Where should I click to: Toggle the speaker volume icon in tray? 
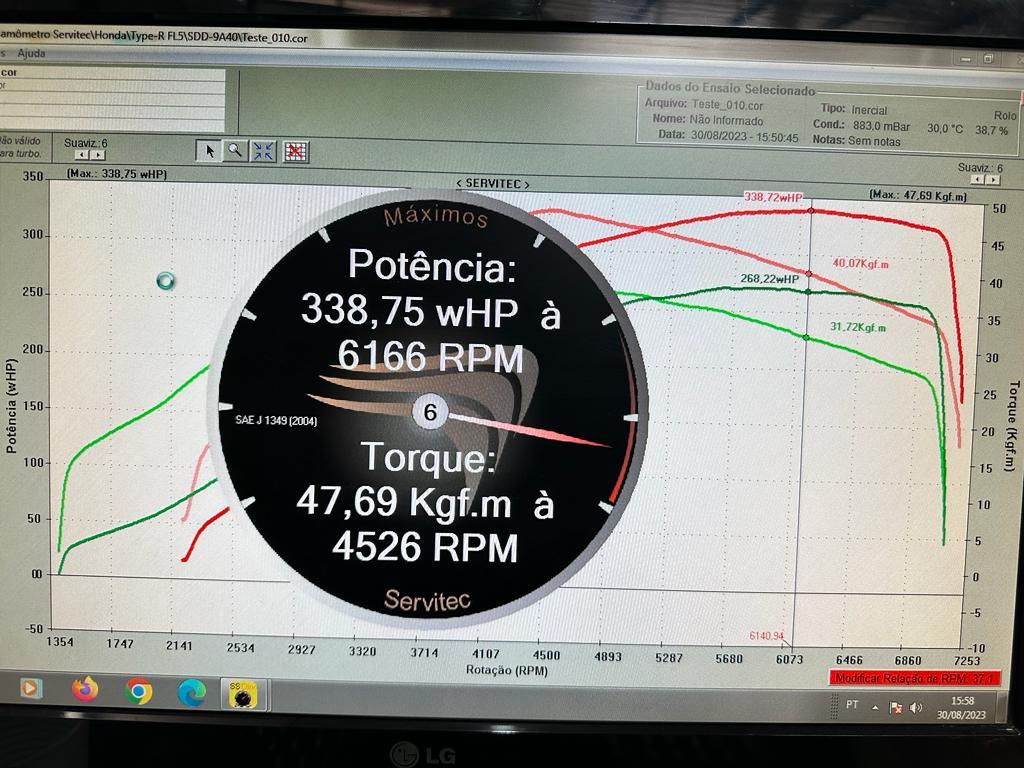(914, 708)
